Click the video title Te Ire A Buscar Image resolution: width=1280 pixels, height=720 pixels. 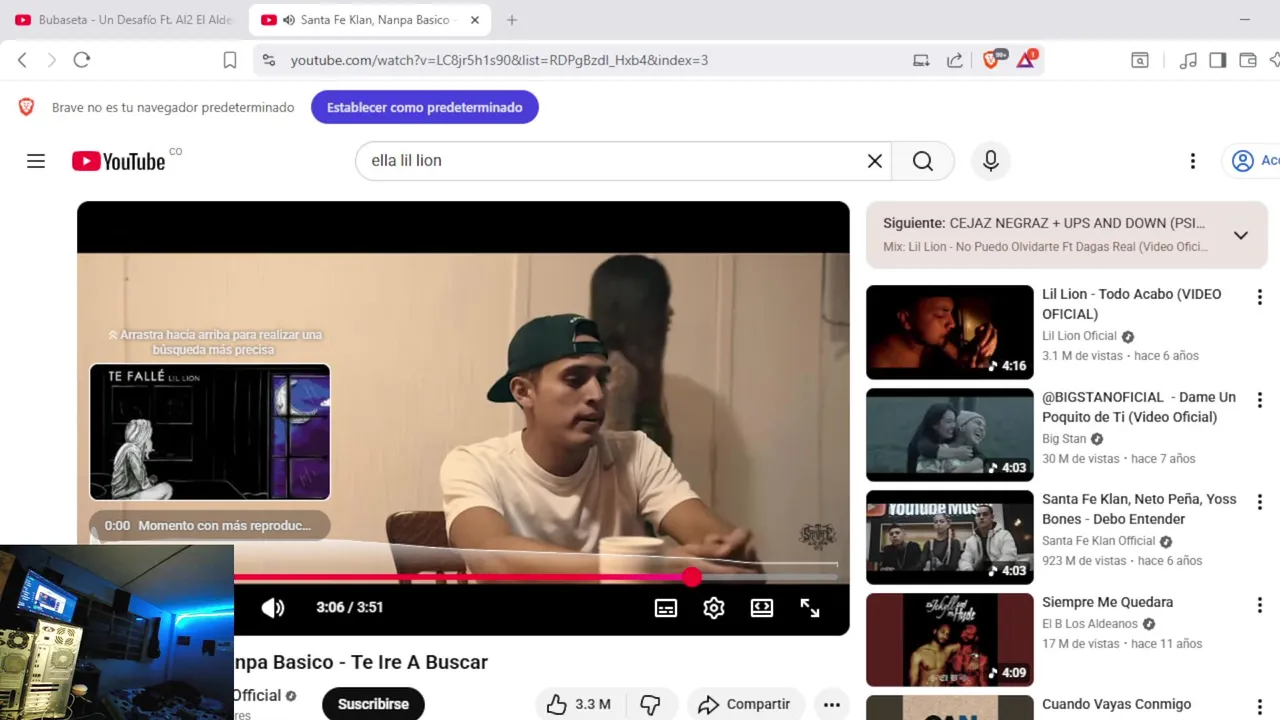click(x=361, y=662)
